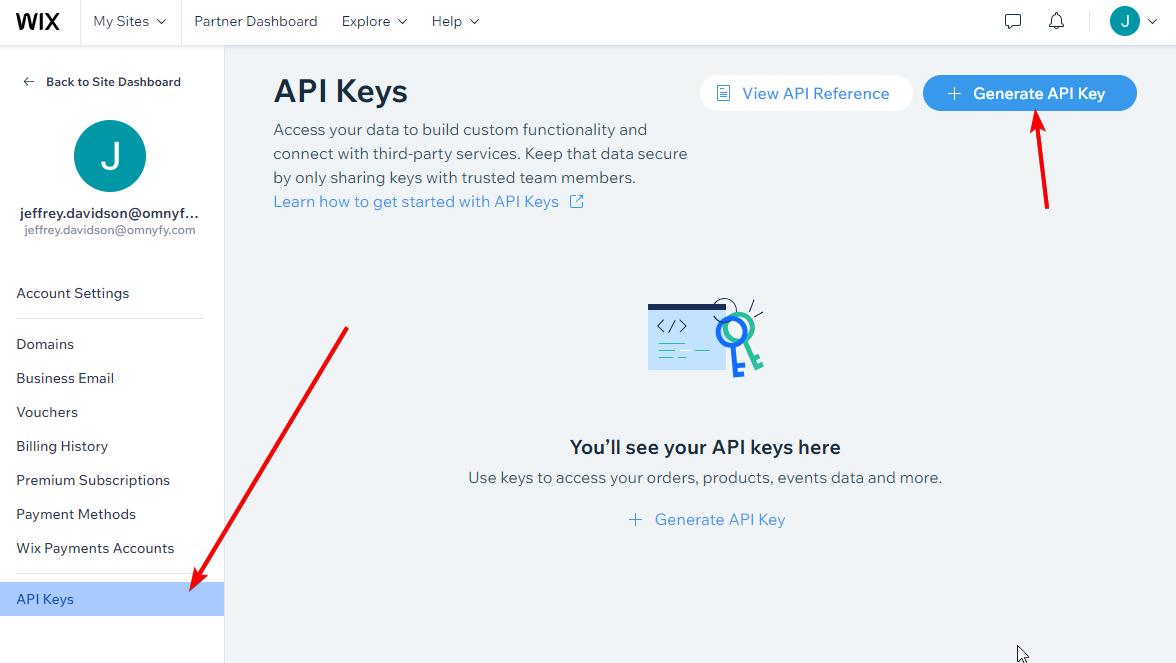1176x663 pixels.
Task: Select API Keys in the sidebar
Action: tap(112, 599)
